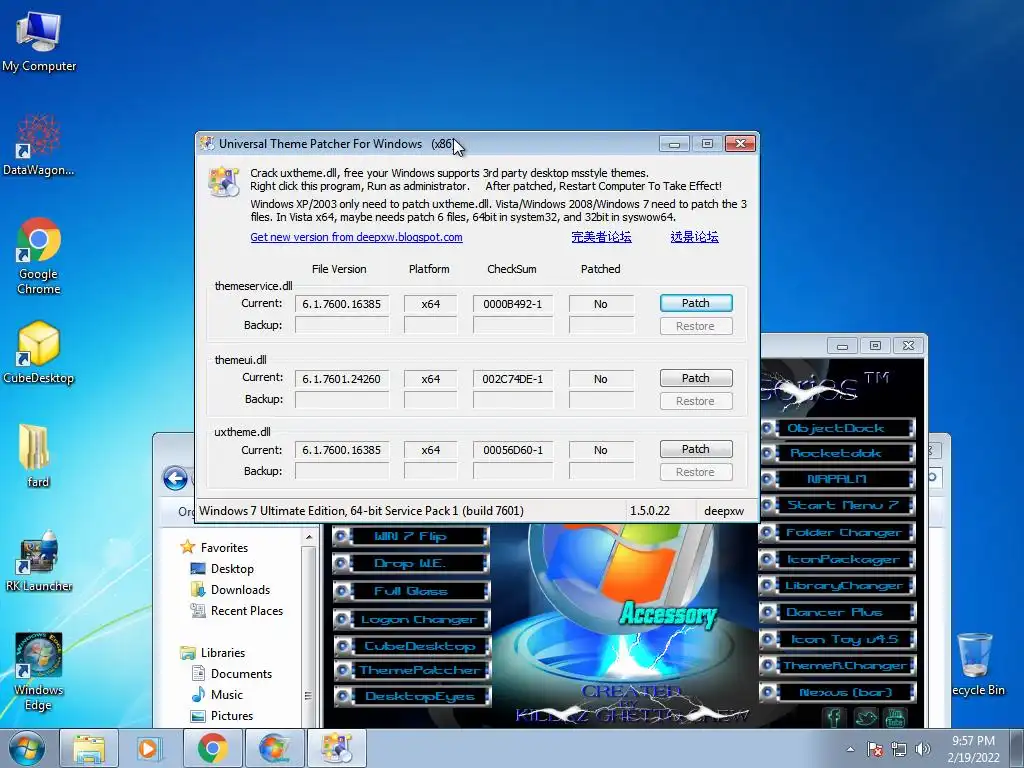The height and width of the screenshot is (768, 1024).
Task: Open DesktopEyes launcher entry
Action: tap(411, 696)
